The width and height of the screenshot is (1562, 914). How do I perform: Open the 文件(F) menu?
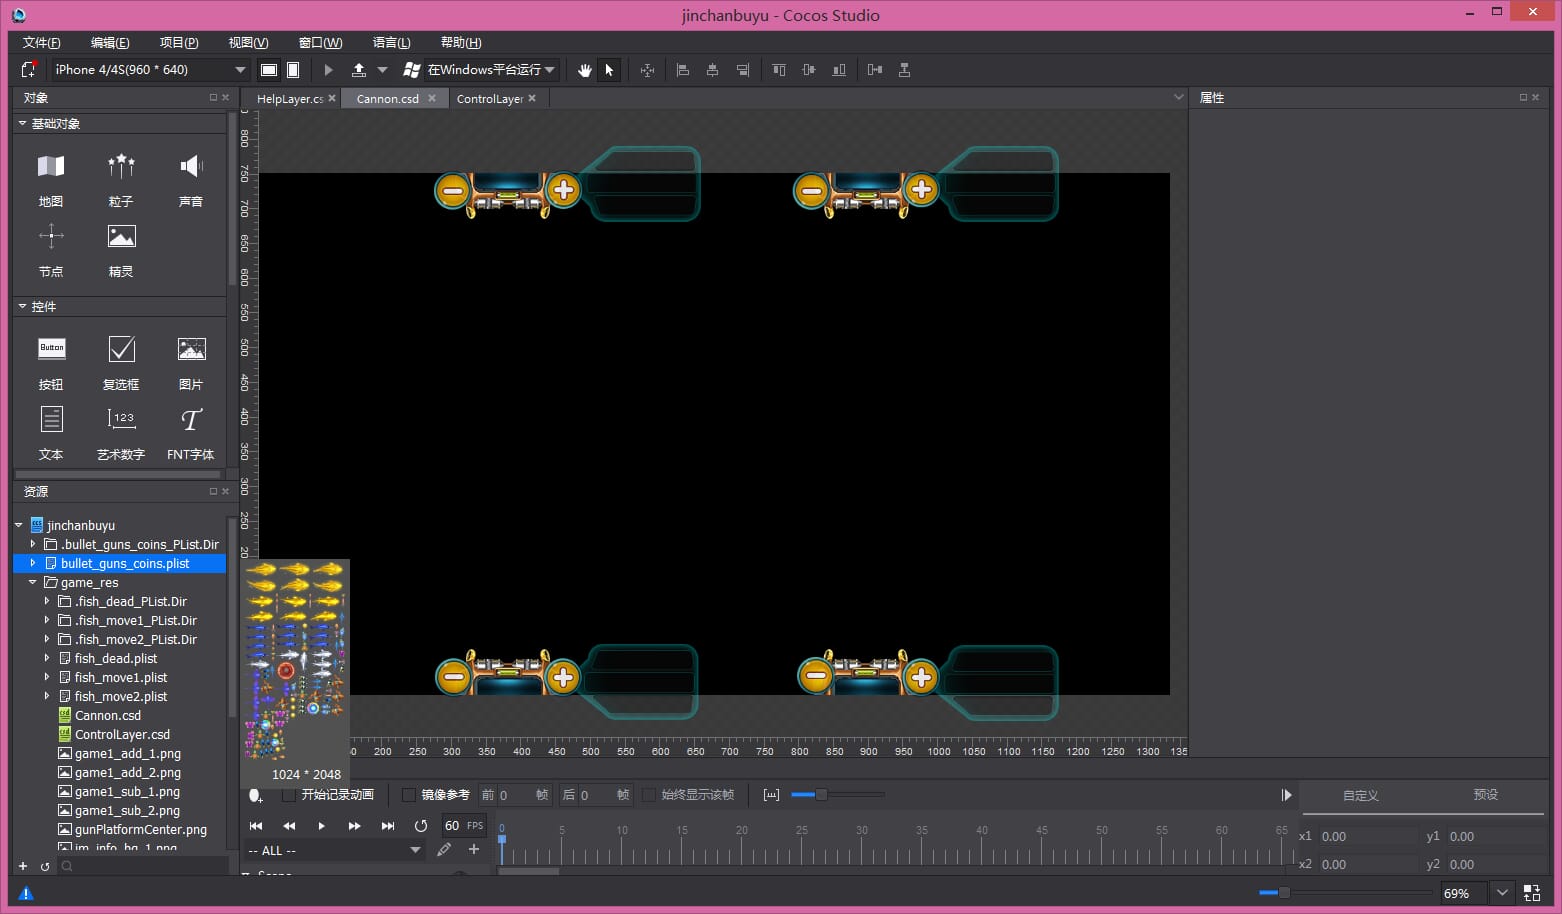(41, 42)
